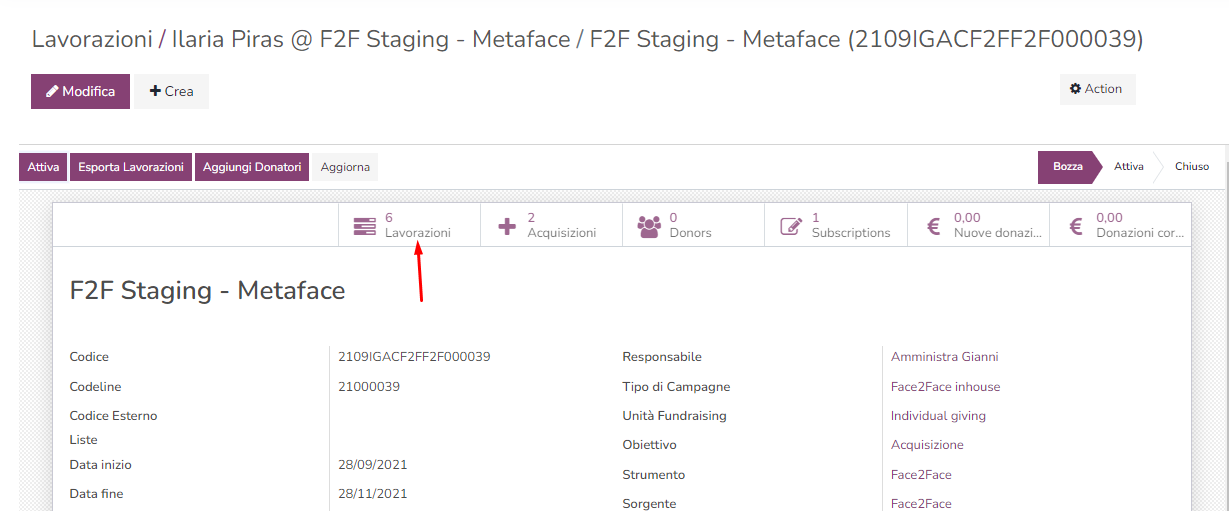Click Esporta Lavorazioni button
Screen dimensions: 1229x511
pos(131,167)
